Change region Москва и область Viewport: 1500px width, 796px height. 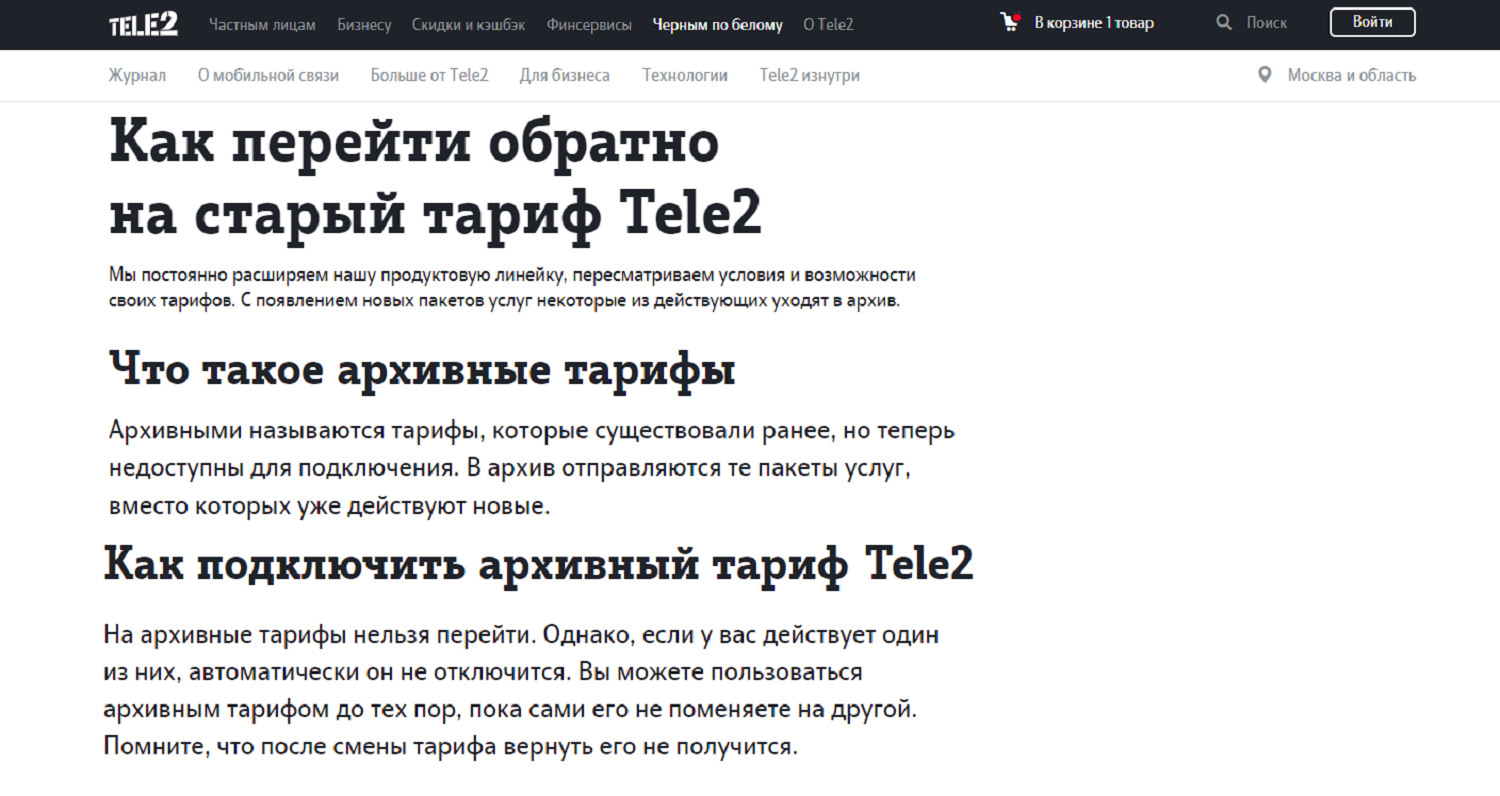point(1351,75)
